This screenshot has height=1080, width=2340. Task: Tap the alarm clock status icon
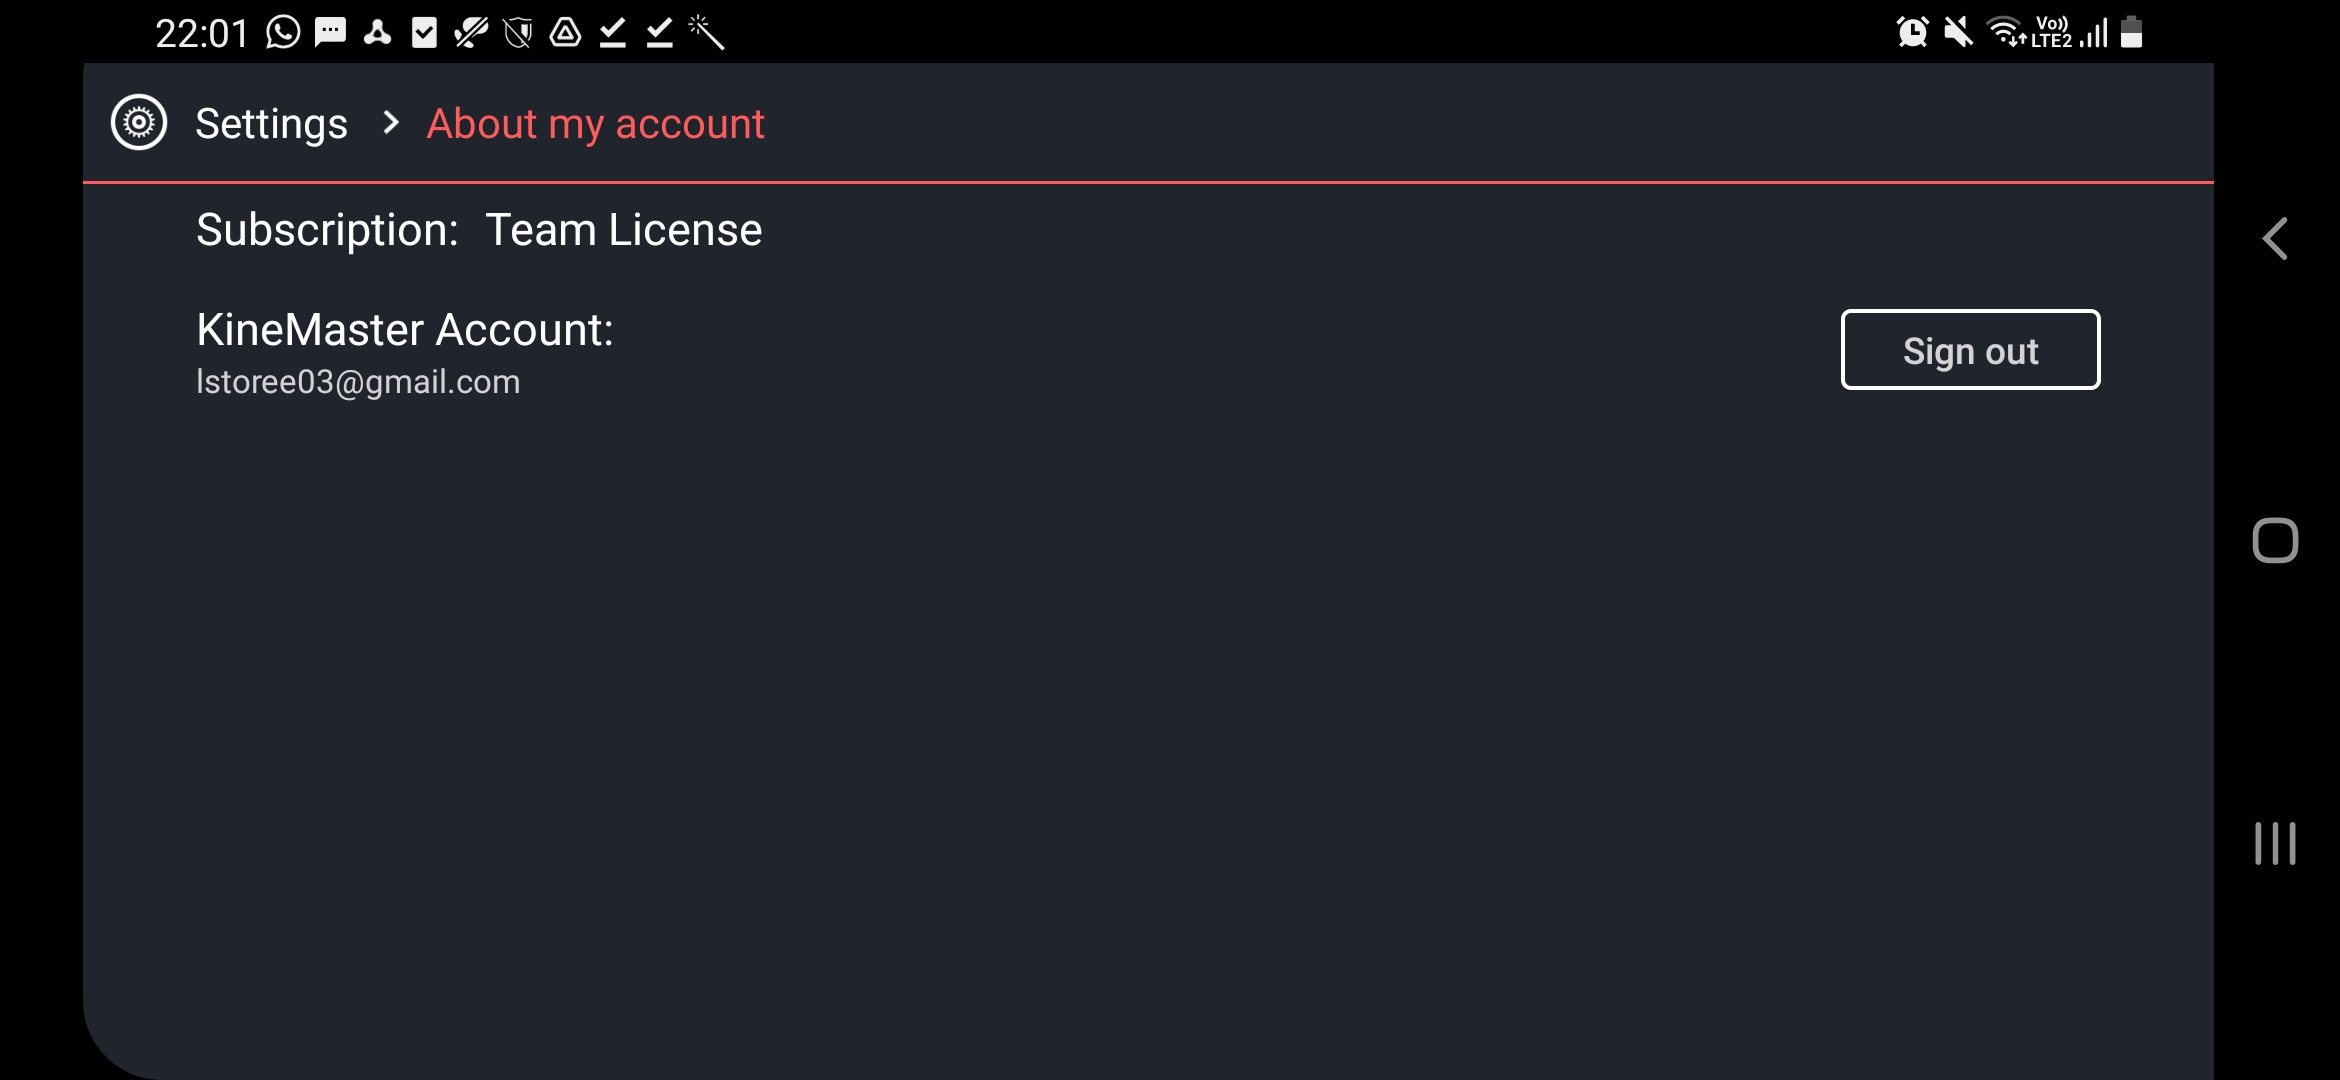(1912, 32)
